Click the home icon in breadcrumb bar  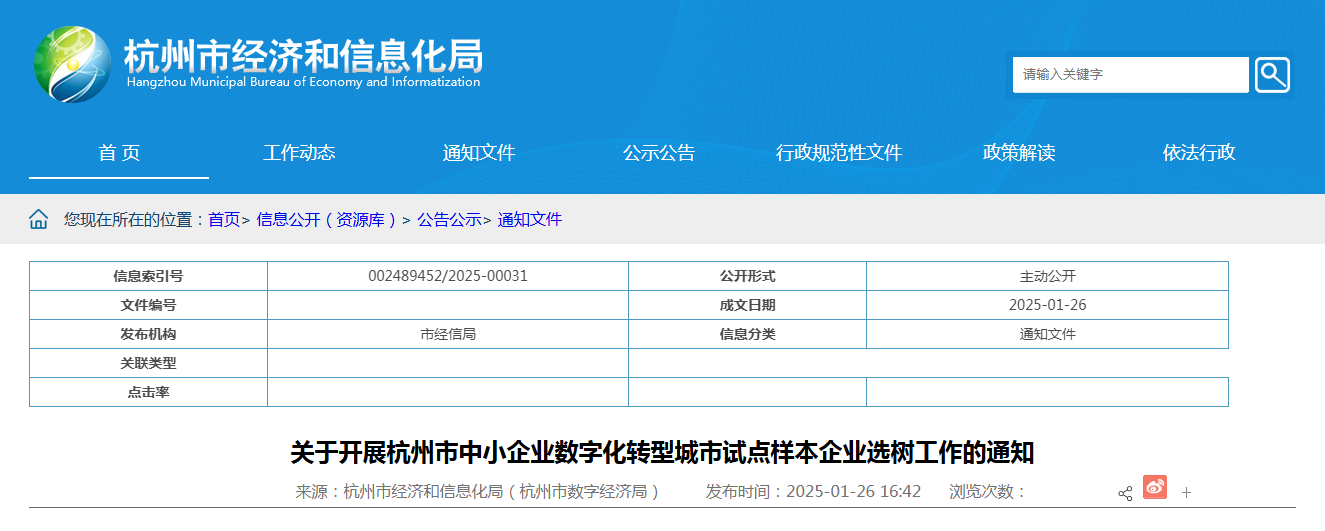[39, 220]
